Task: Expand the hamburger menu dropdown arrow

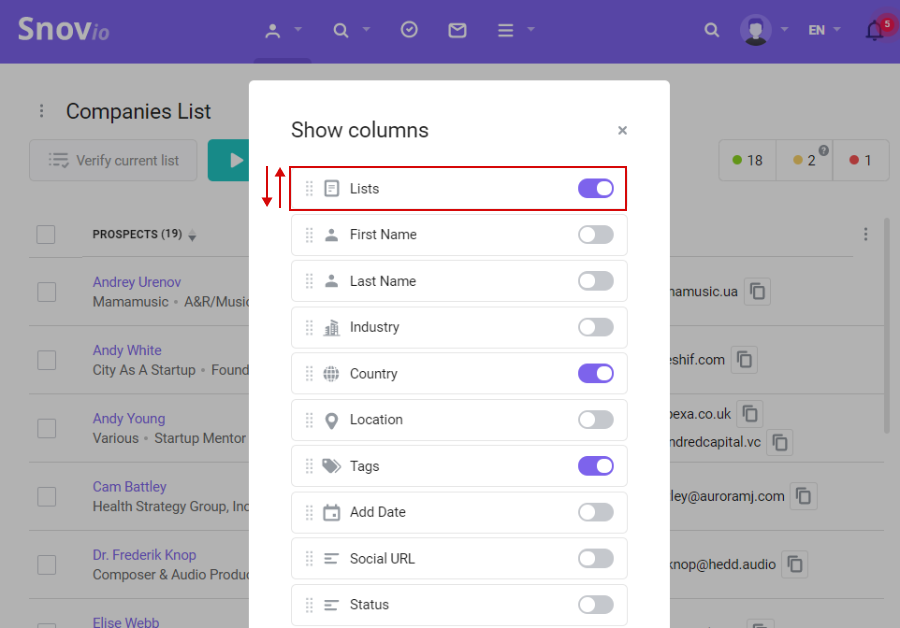Action: pyautogui.click(x=531, y=29)
